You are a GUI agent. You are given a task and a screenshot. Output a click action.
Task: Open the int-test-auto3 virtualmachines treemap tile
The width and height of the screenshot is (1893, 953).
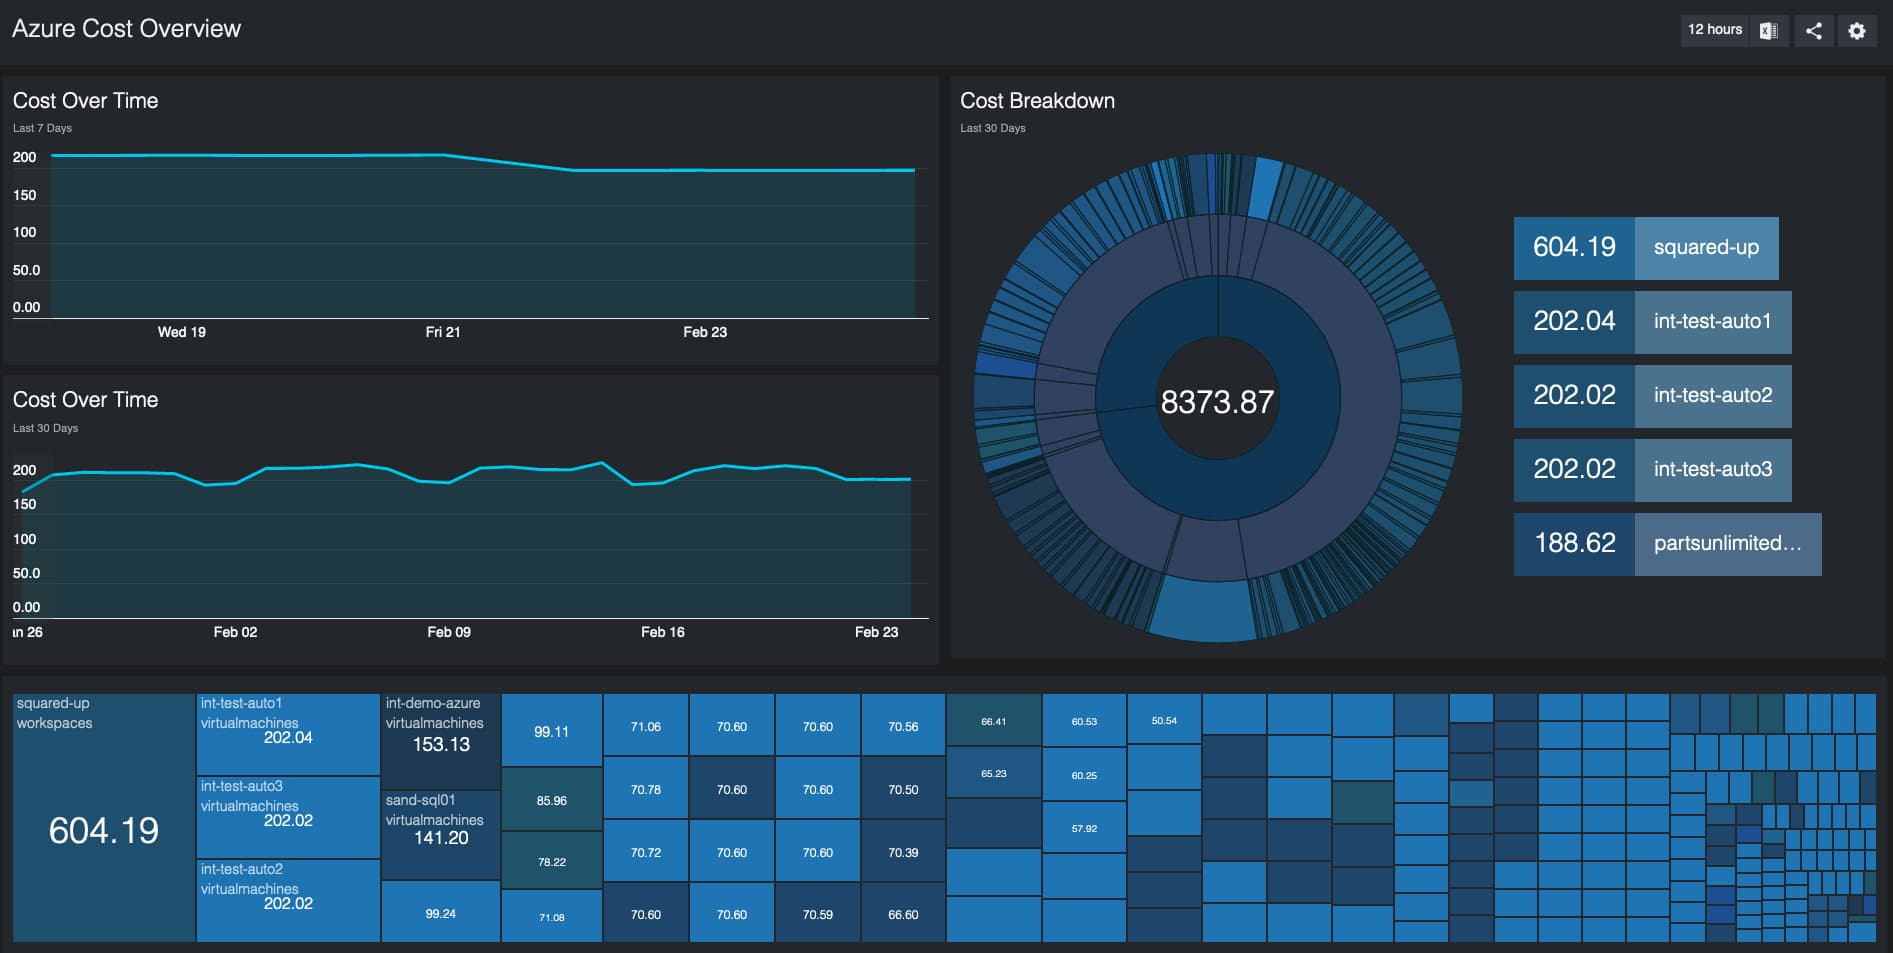pos(288,818)
